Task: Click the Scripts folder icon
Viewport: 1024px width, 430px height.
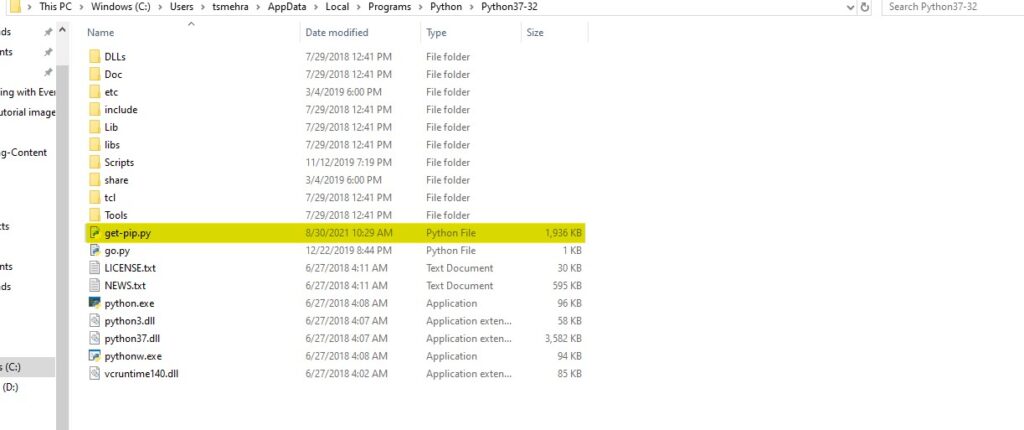Action: point(94,162)
